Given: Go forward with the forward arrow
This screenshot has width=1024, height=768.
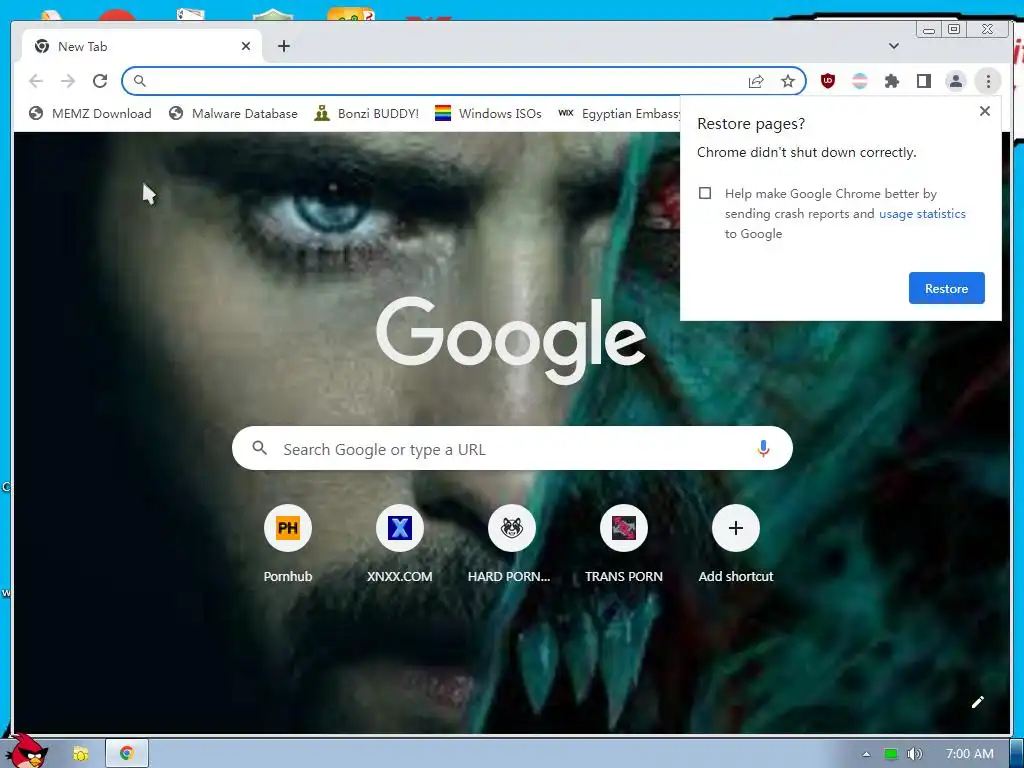Looking at the screenshot, I should click(x=68, y=81).
